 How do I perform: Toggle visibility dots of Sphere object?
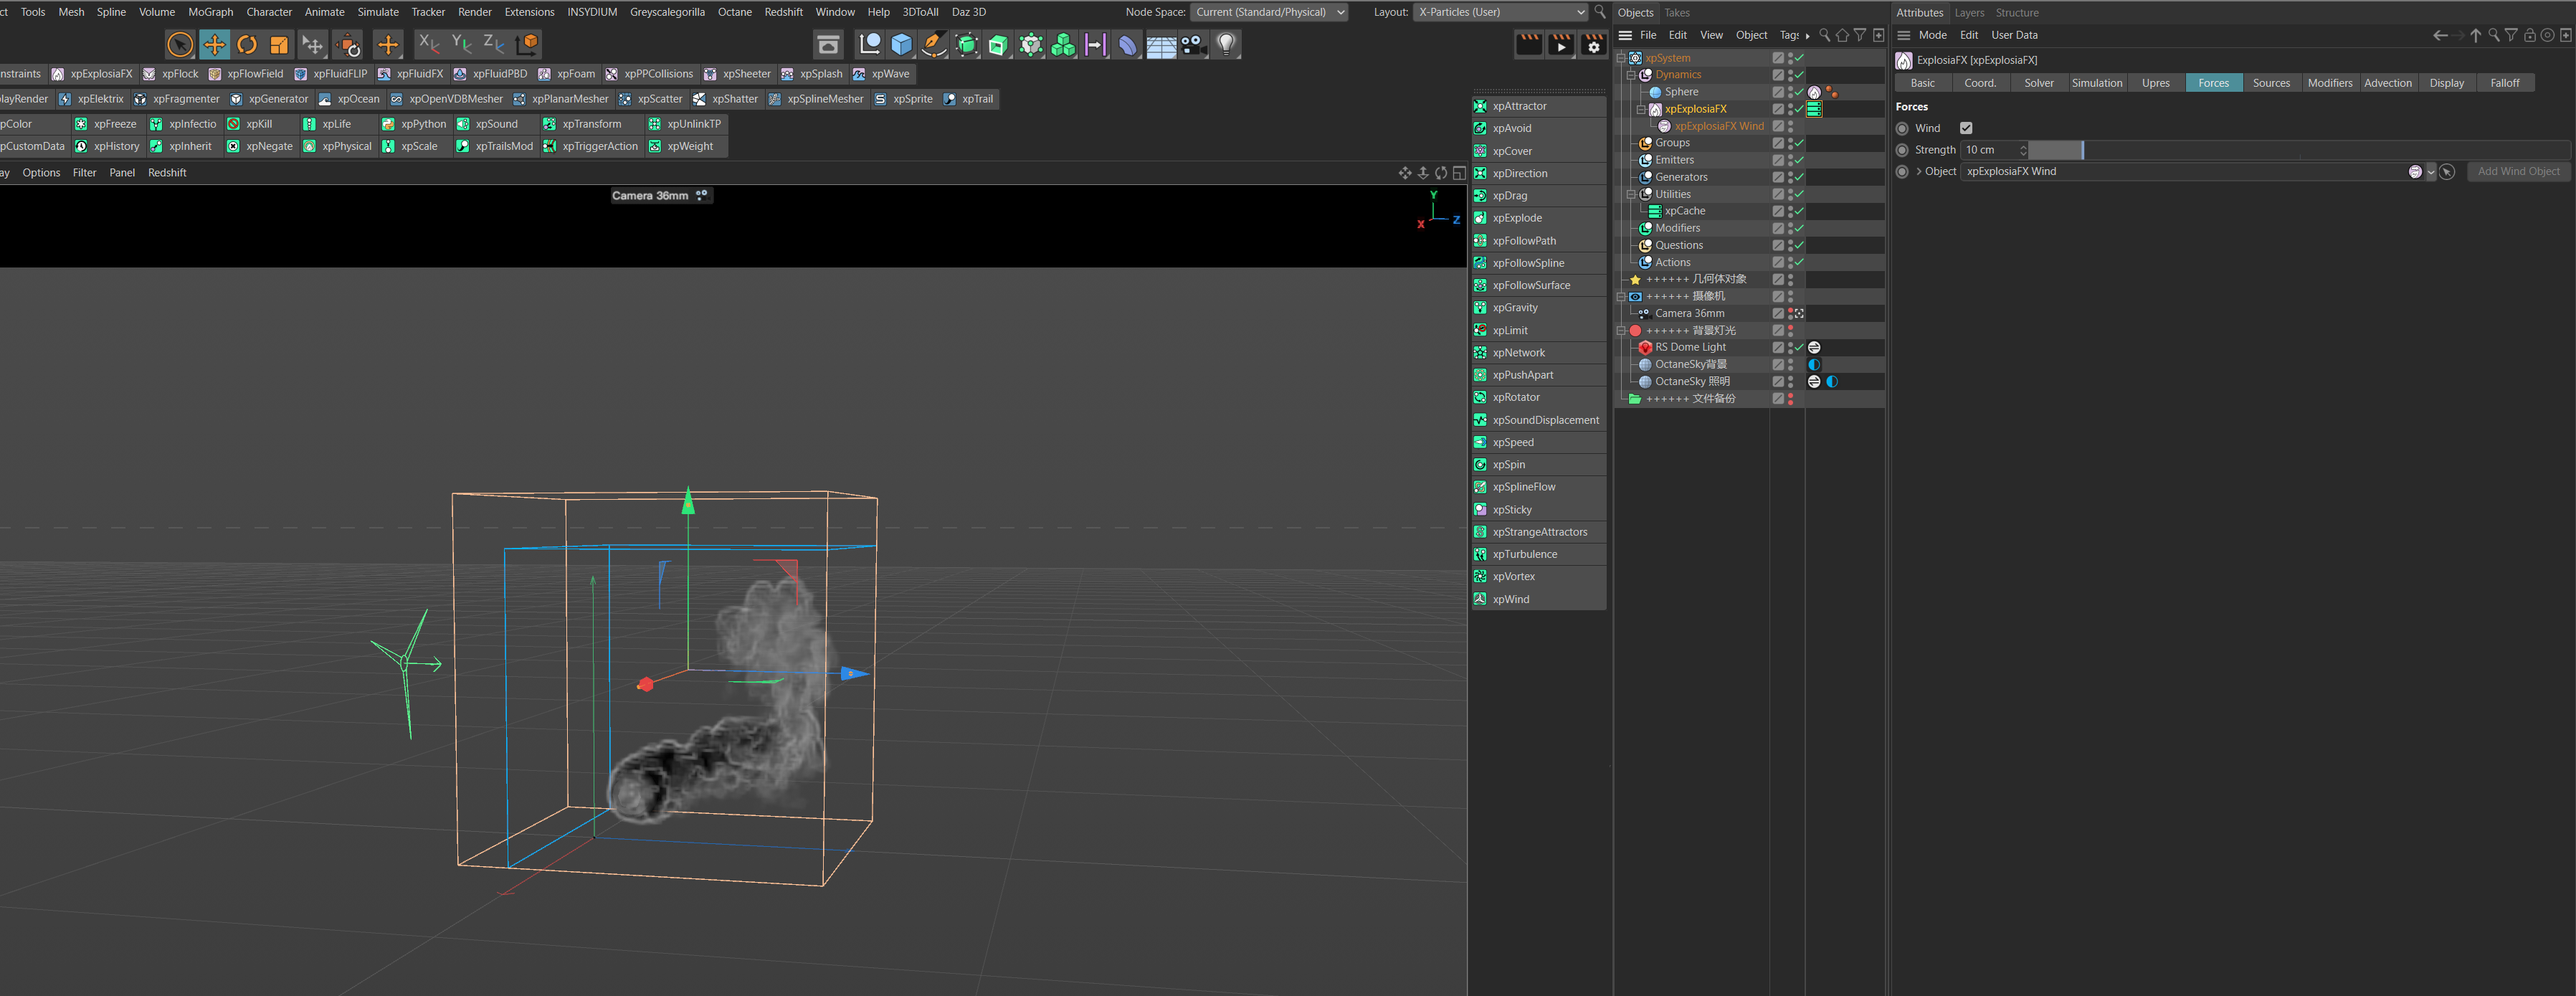point(1790,92)
